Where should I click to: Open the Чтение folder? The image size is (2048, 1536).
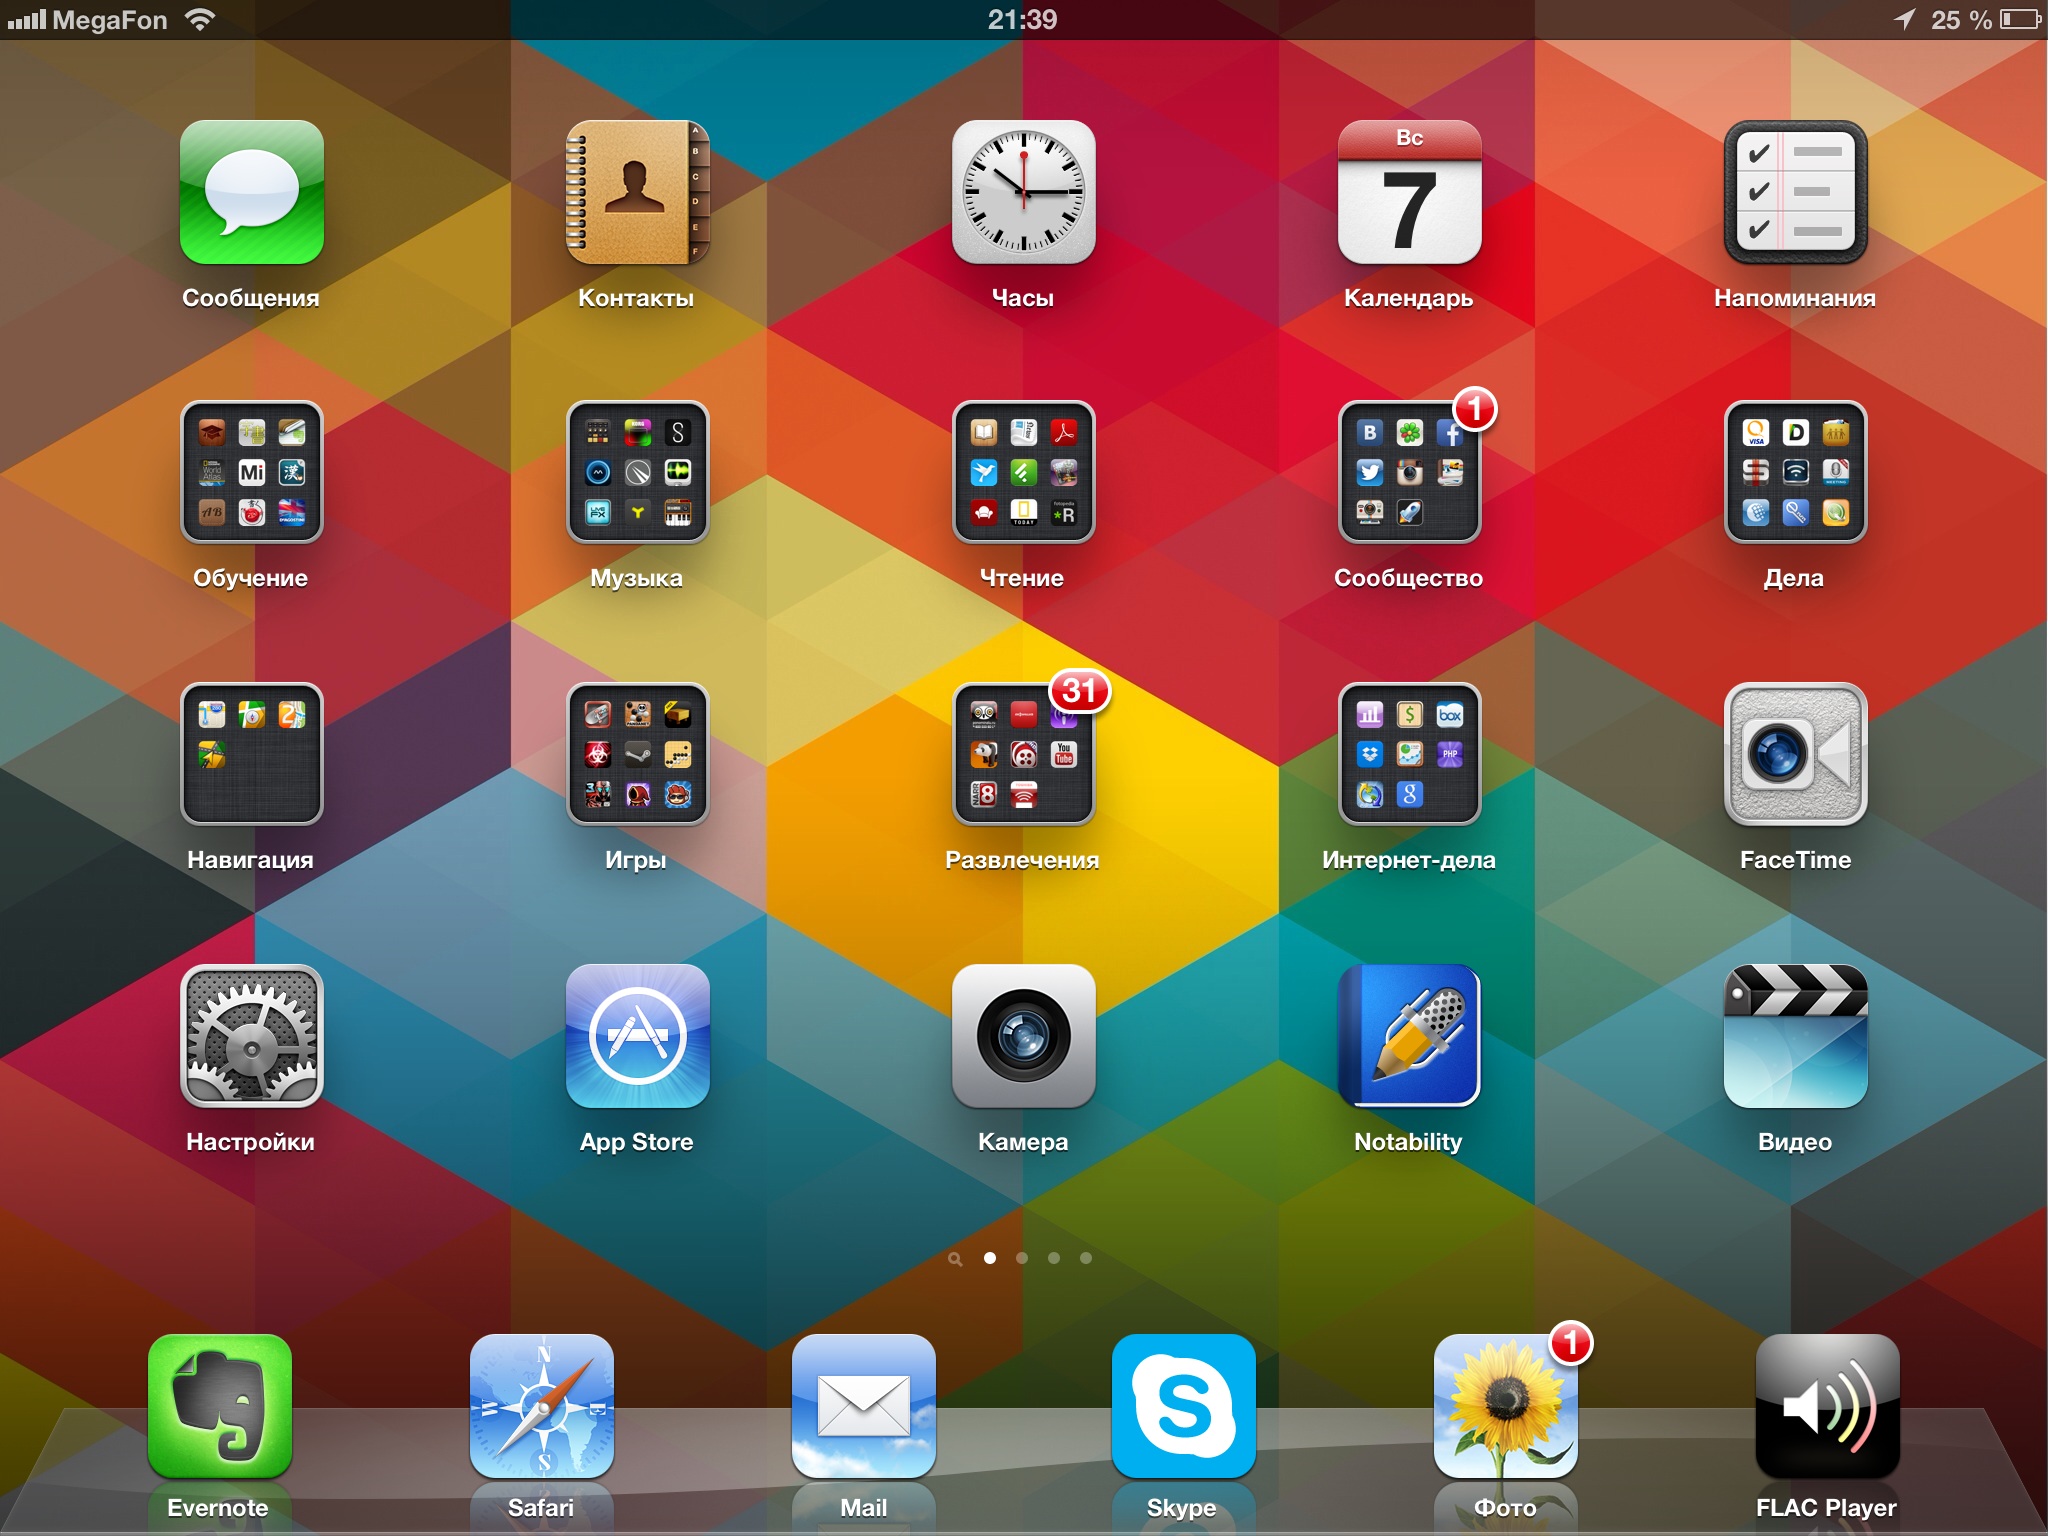click(1023, 472)
